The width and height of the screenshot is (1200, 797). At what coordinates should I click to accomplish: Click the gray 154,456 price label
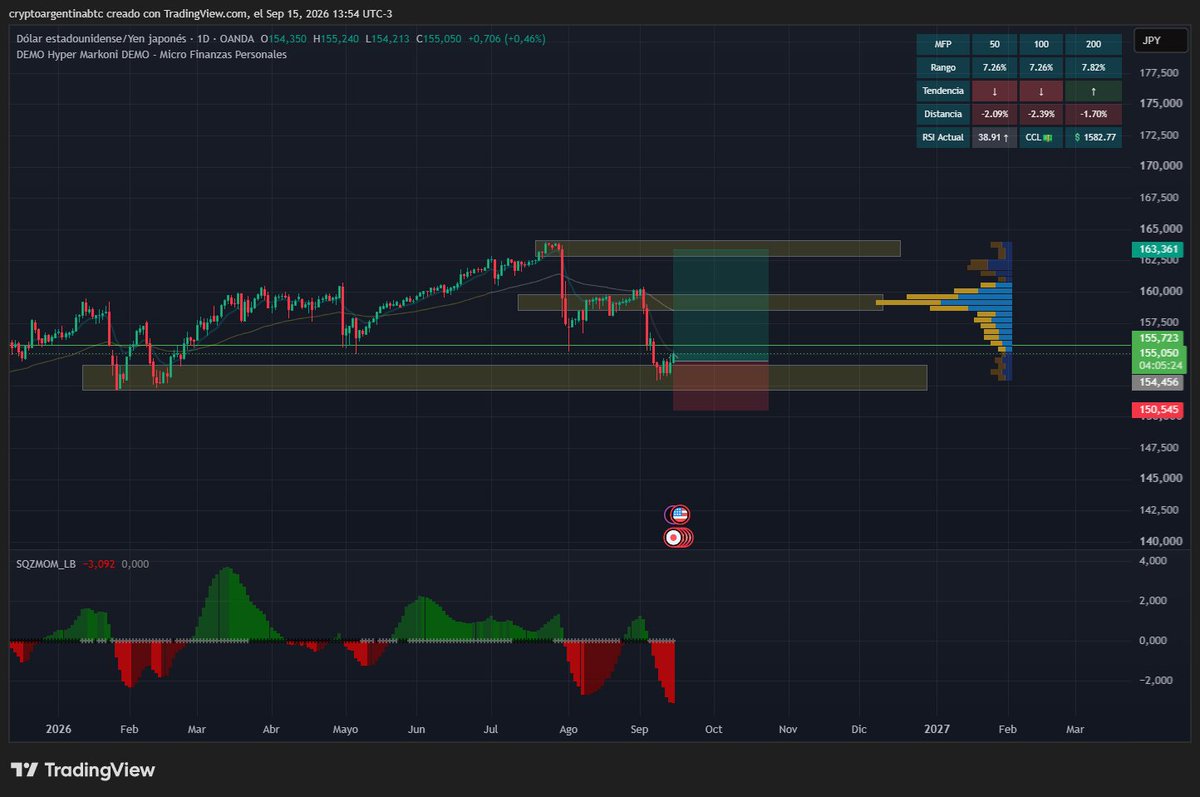tap(1157, 382)
